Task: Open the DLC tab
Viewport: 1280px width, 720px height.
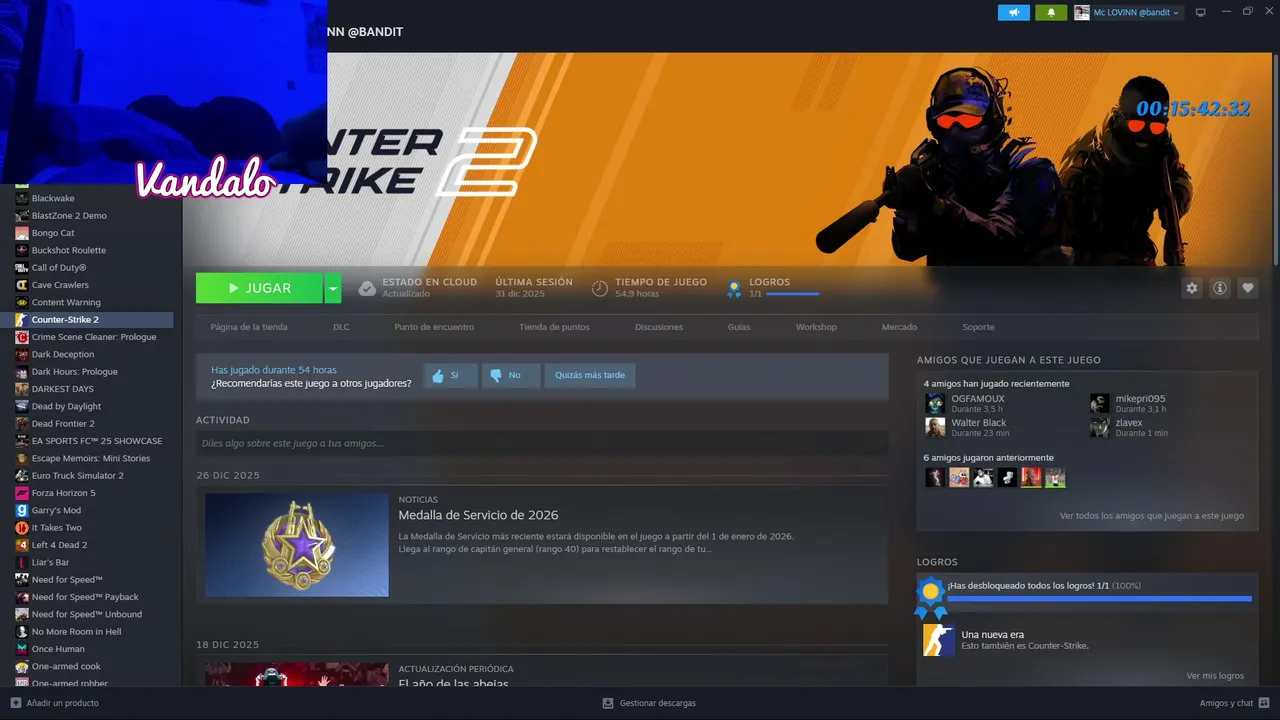Action: point(341,327)
